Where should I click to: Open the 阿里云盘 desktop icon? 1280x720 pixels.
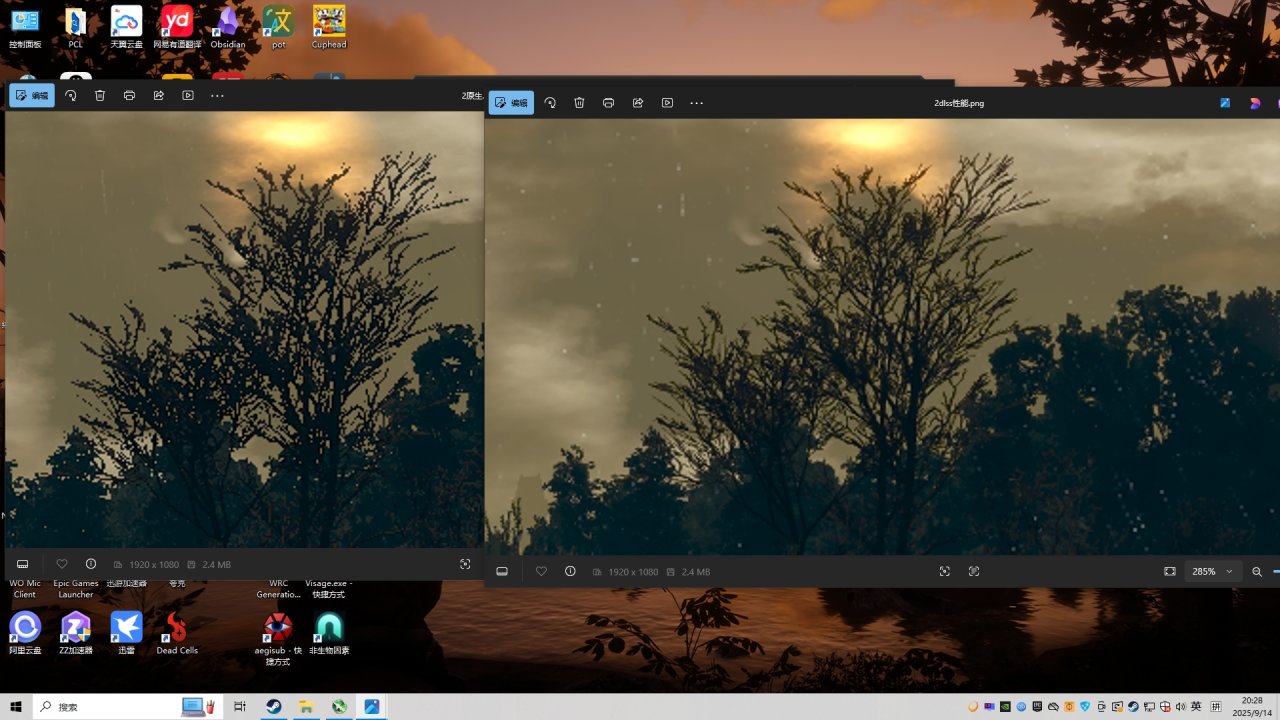[x=25, y=633]
